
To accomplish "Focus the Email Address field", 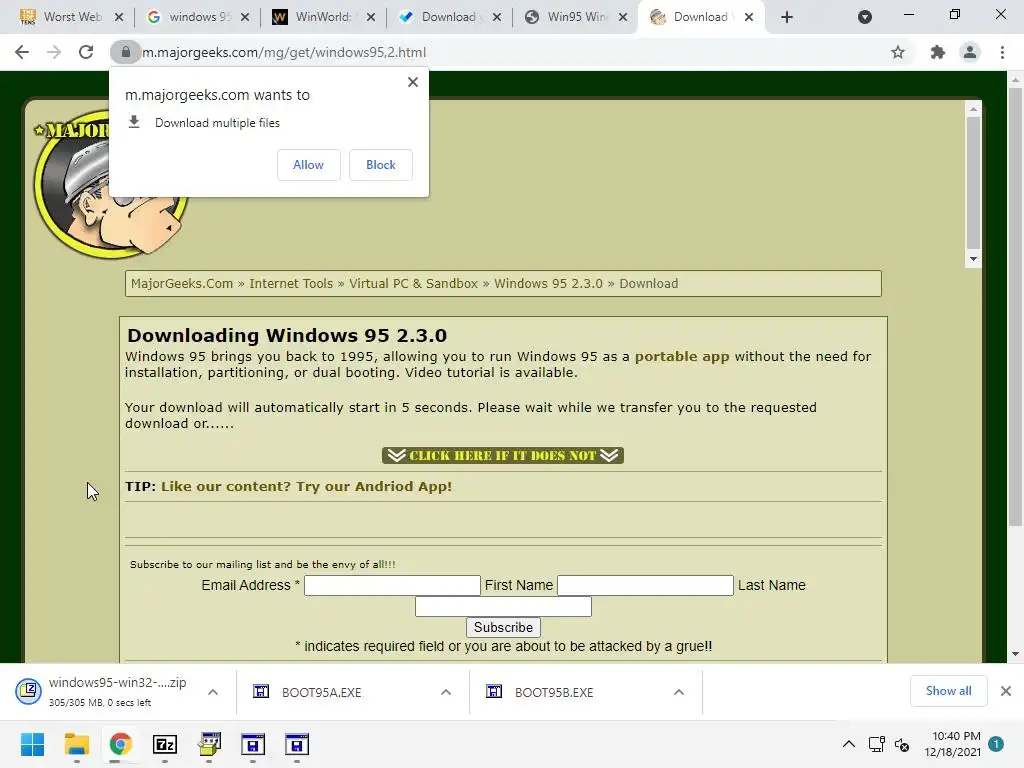I will (x=392, y=585).
